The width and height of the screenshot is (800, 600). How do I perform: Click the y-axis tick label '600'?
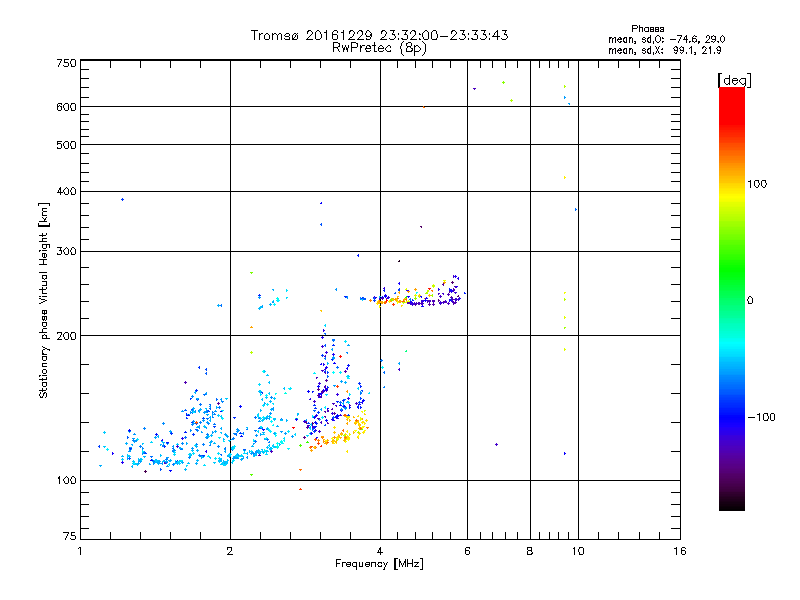66,107
